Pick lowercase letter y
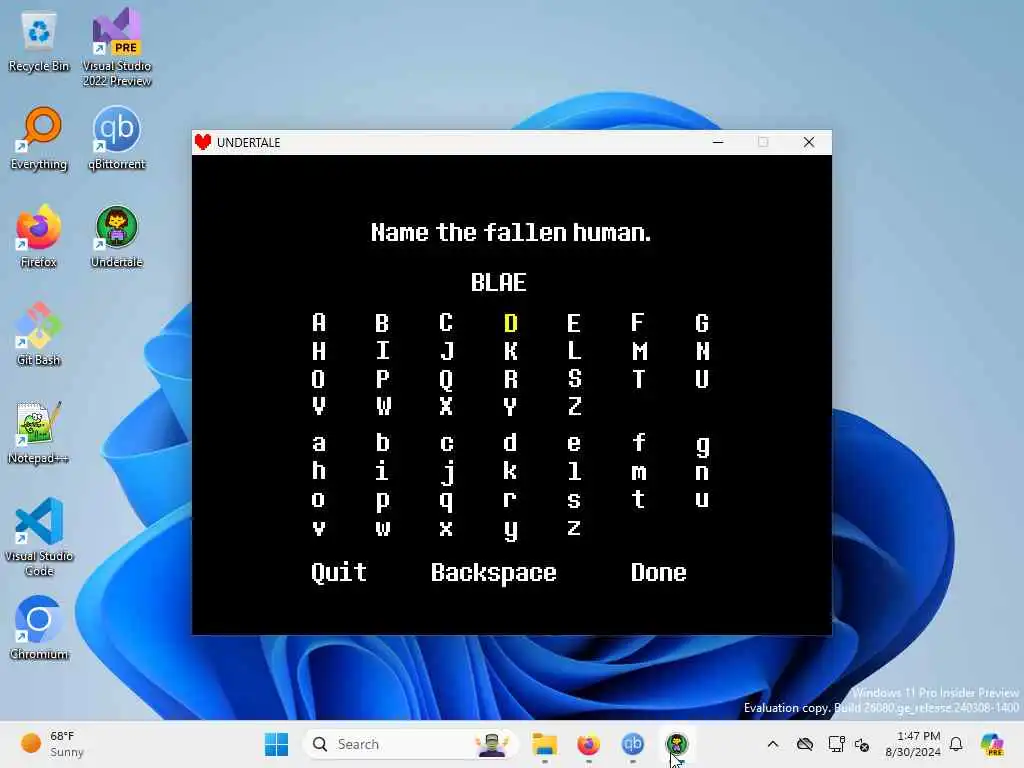Screen dimensions: 1024x768 point(511,530)
